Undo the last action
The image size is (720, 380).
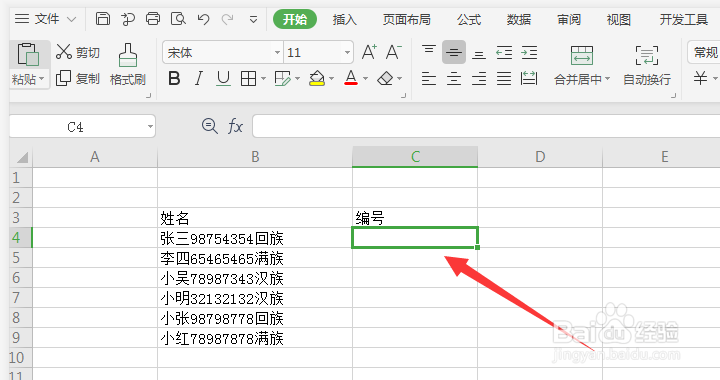tap(203, 19)
